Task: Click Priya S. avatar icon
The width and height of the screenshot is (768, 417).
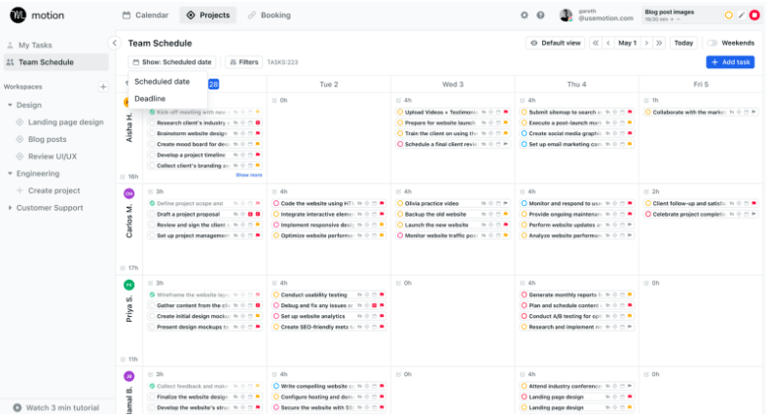Action: [x=129, y=285]
